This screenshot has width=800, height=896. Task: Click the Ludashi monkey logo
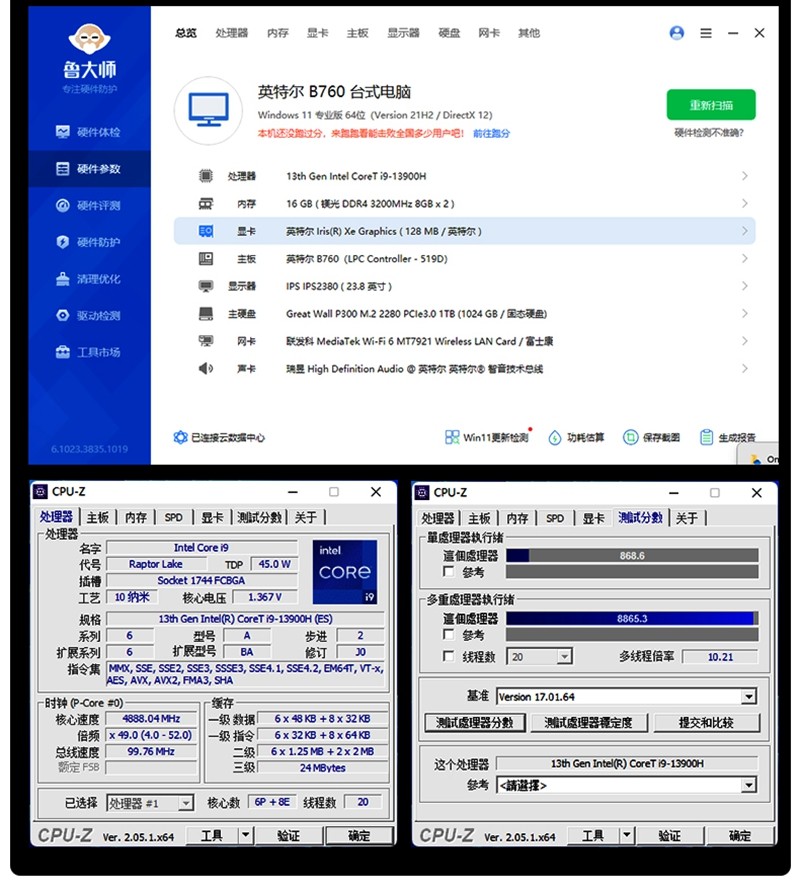(x=89, y=40)
